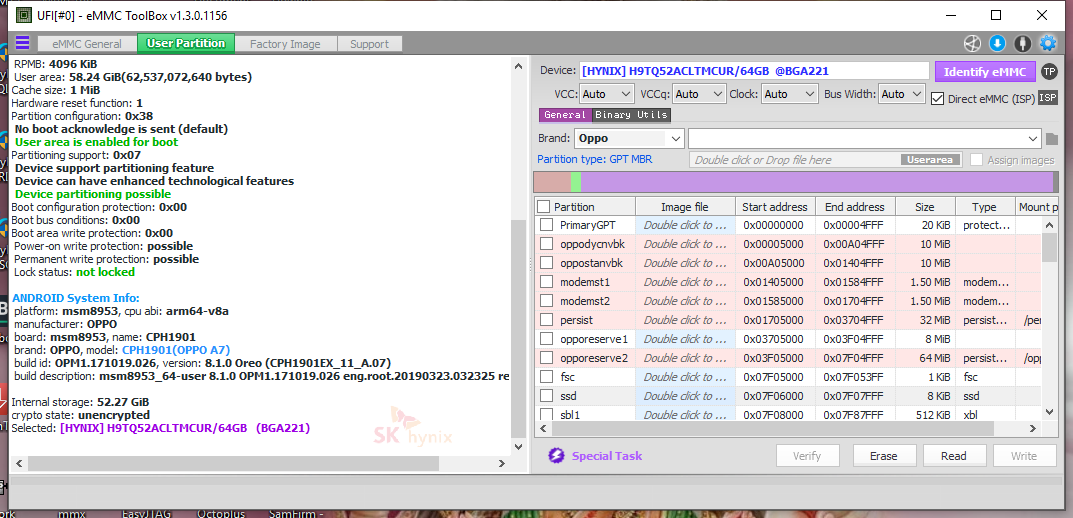Switch to the eMMC General tab
Screen dimensions: 1073x518
88,44
